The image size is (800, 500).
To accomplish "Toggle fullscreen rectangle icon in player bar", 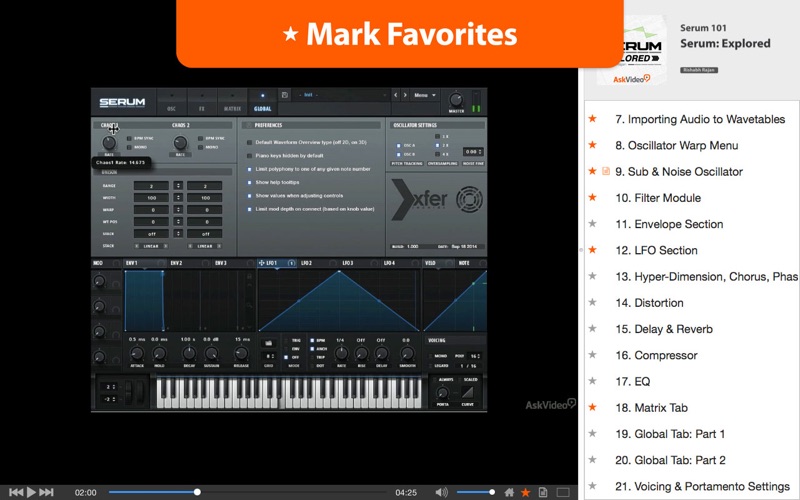I will (x=563, y=492).
